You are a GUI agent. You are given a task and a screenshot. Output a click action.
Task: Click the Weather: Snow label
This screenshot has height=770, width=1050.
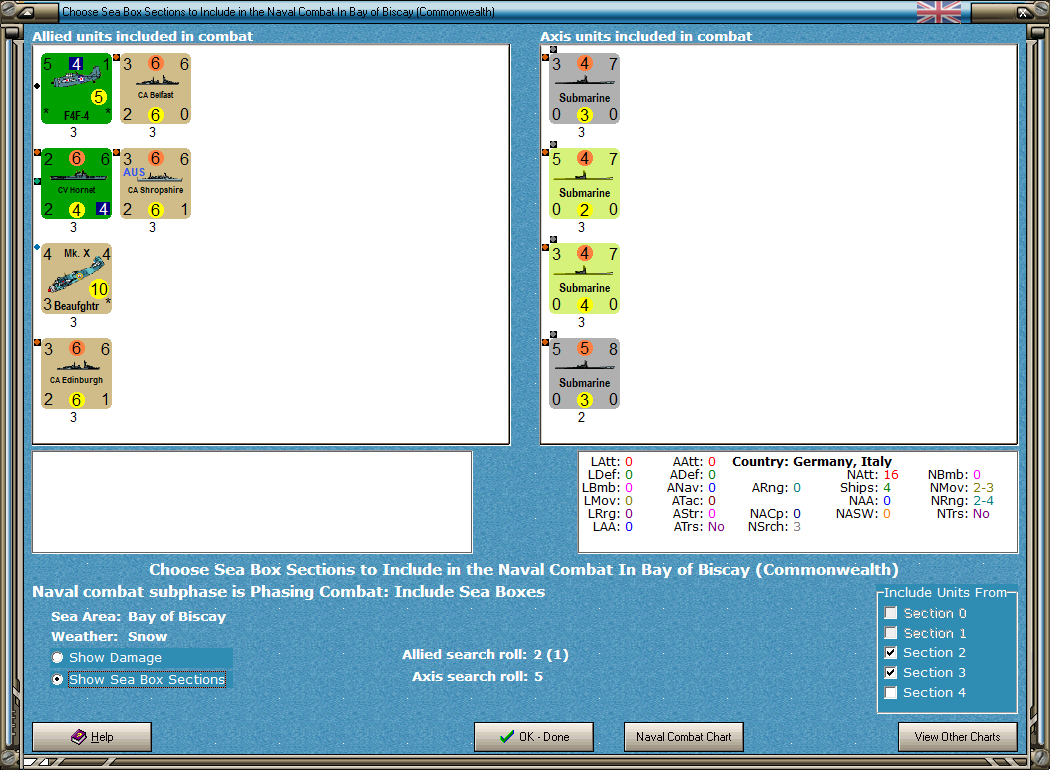pos(109,636)
